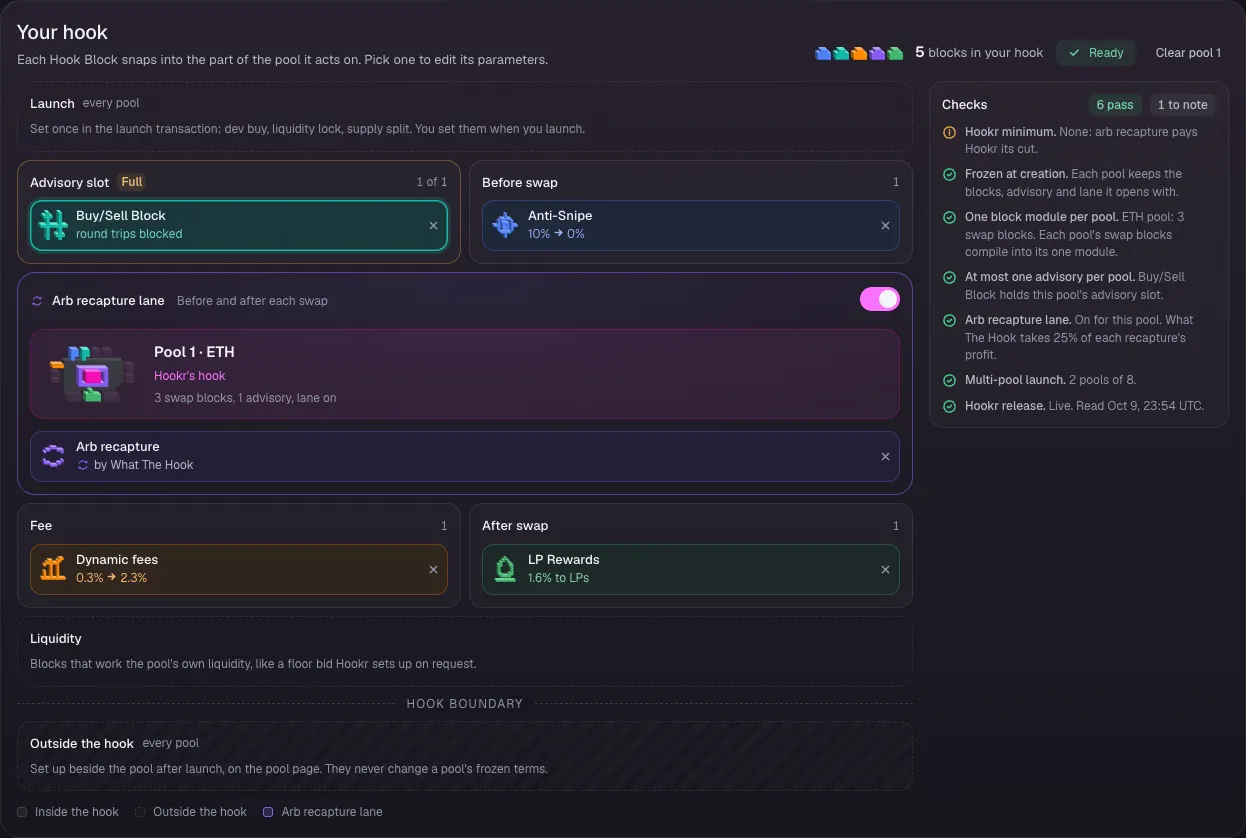Click the Hookr release check icon
Image resolution: width=1246 pixels, height=838 pixels.
click(x=949, y=406)
